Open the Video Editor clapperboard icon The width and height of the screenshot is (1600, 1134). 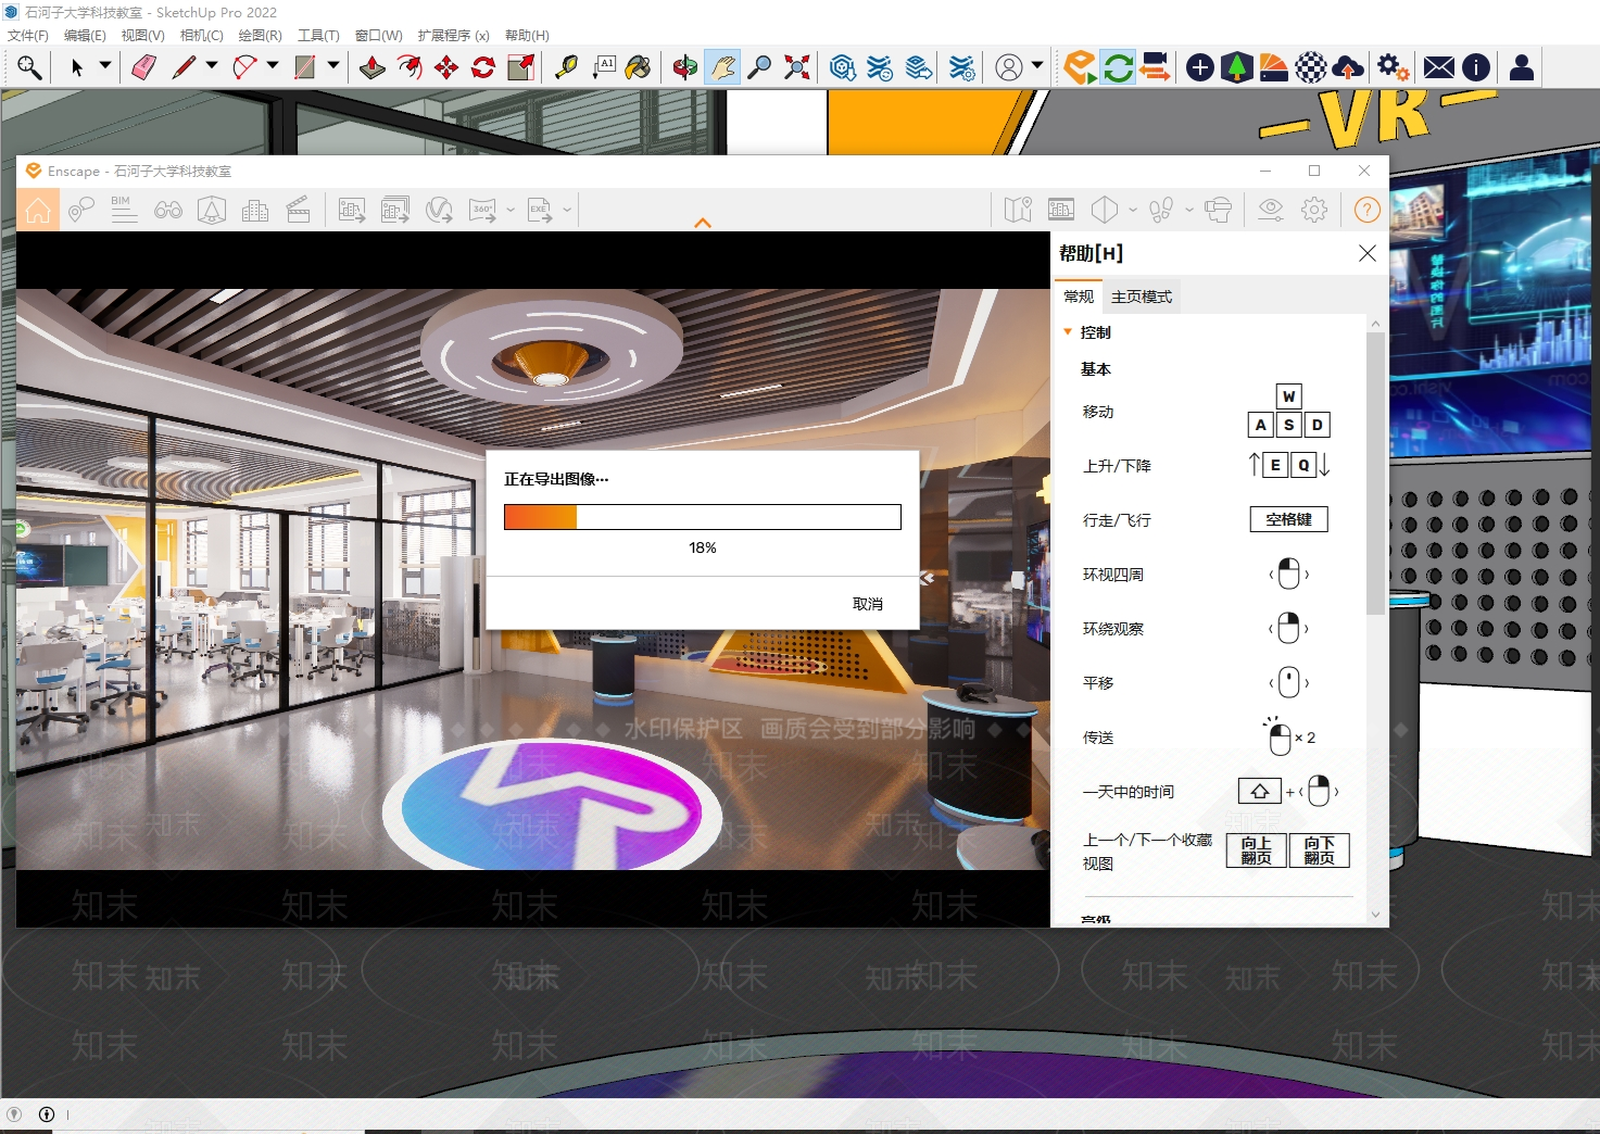coord(298,210)
